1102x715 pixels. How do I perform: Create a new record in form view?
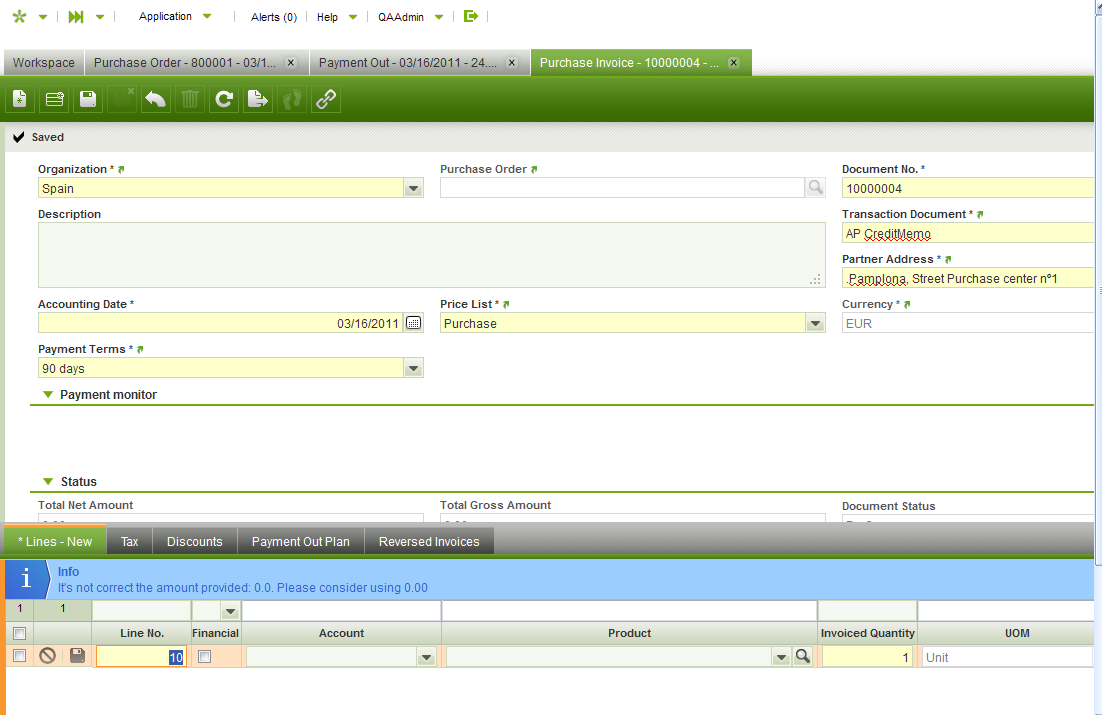point(20,99)
